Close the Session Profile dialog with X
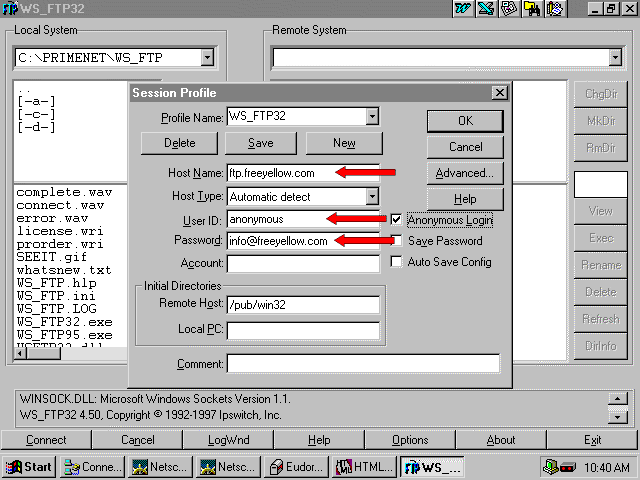 [500, 93]
